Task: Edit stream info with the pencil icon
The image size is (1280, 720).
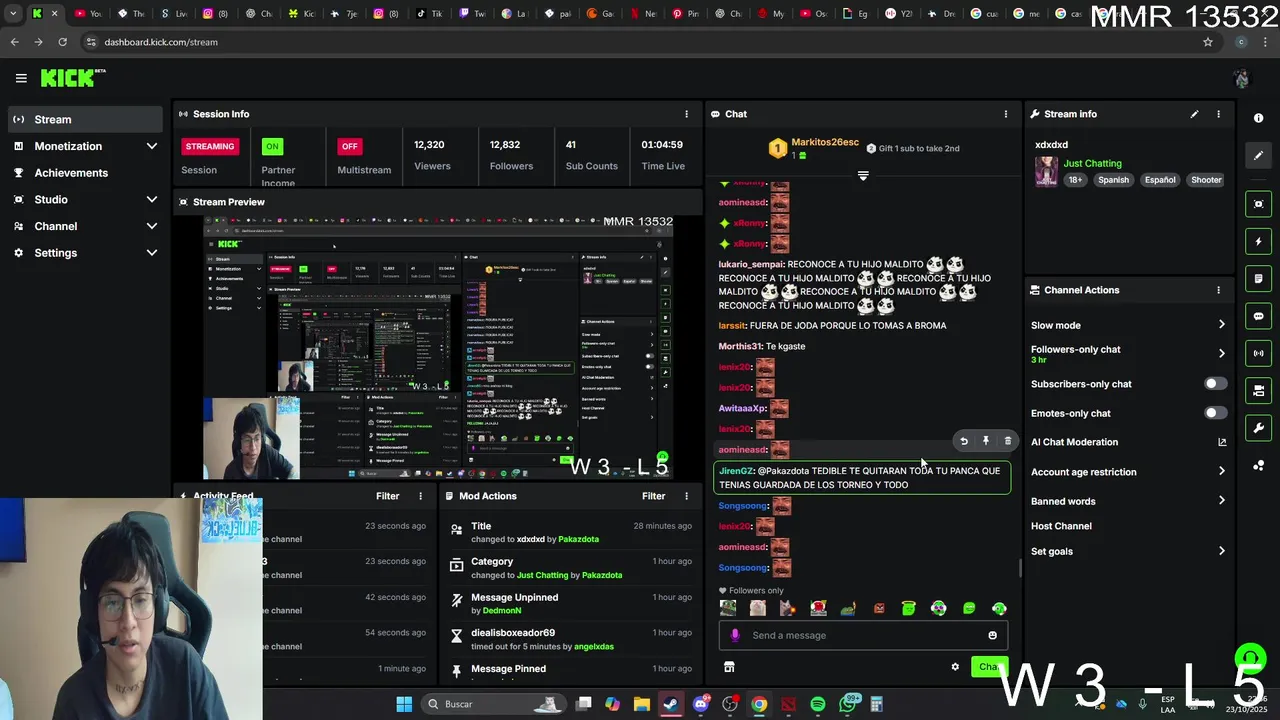Action: pos(1194,114)
